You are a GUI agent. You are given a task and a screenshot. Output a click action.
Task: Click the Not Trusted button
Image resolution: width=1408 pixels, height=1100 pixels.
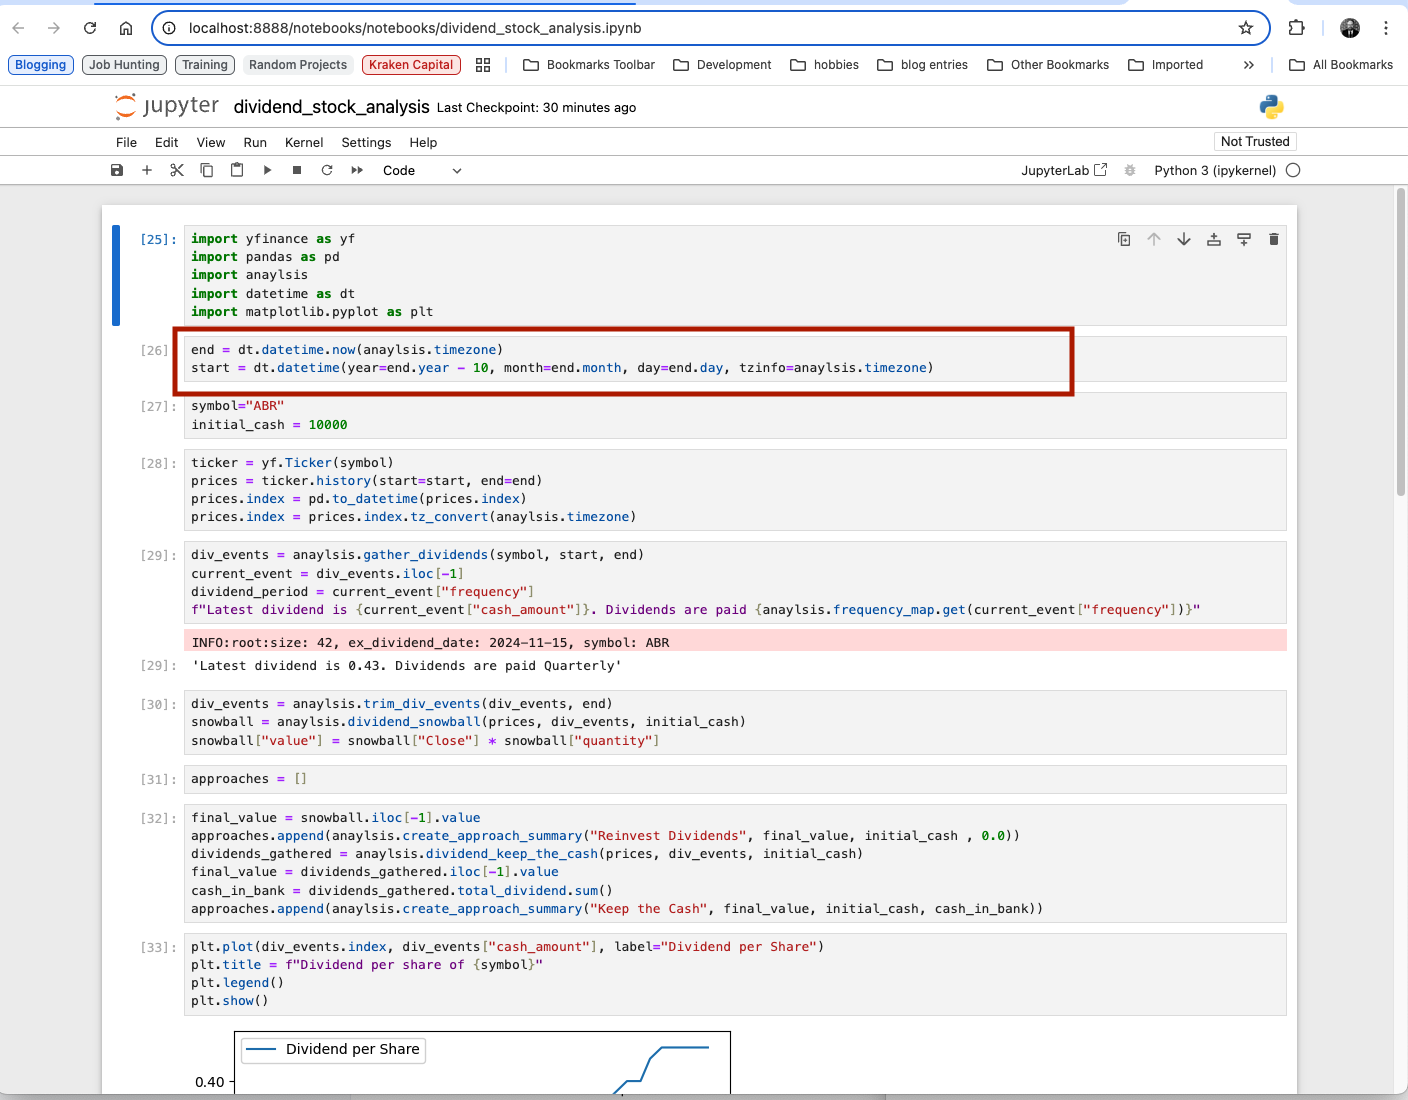pyautogui.click(x=1255, y=141)
